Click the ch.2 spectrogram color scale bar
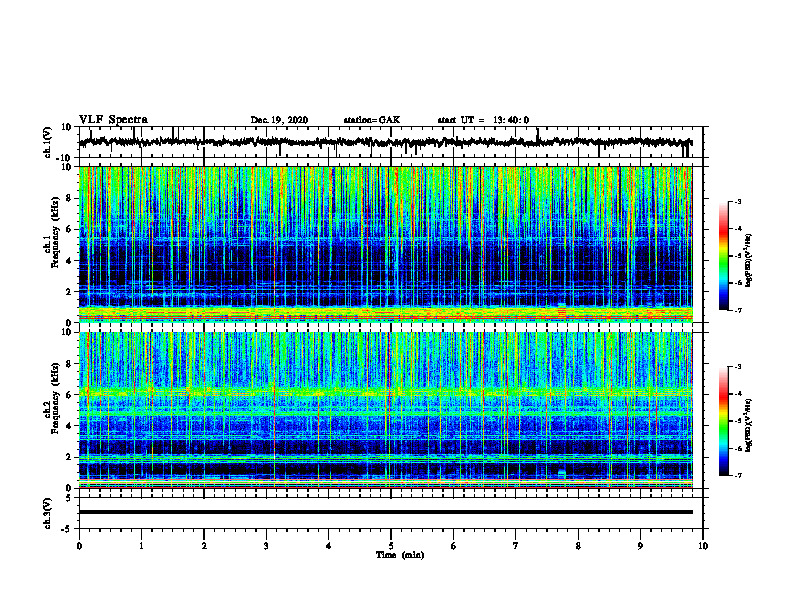 [x=724, y=421]
